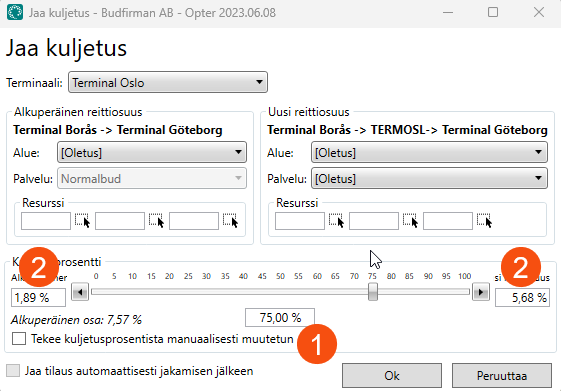Click the 5,68 % new share field
This screenshot has height=391, width=561.
(x=522, y=298)
